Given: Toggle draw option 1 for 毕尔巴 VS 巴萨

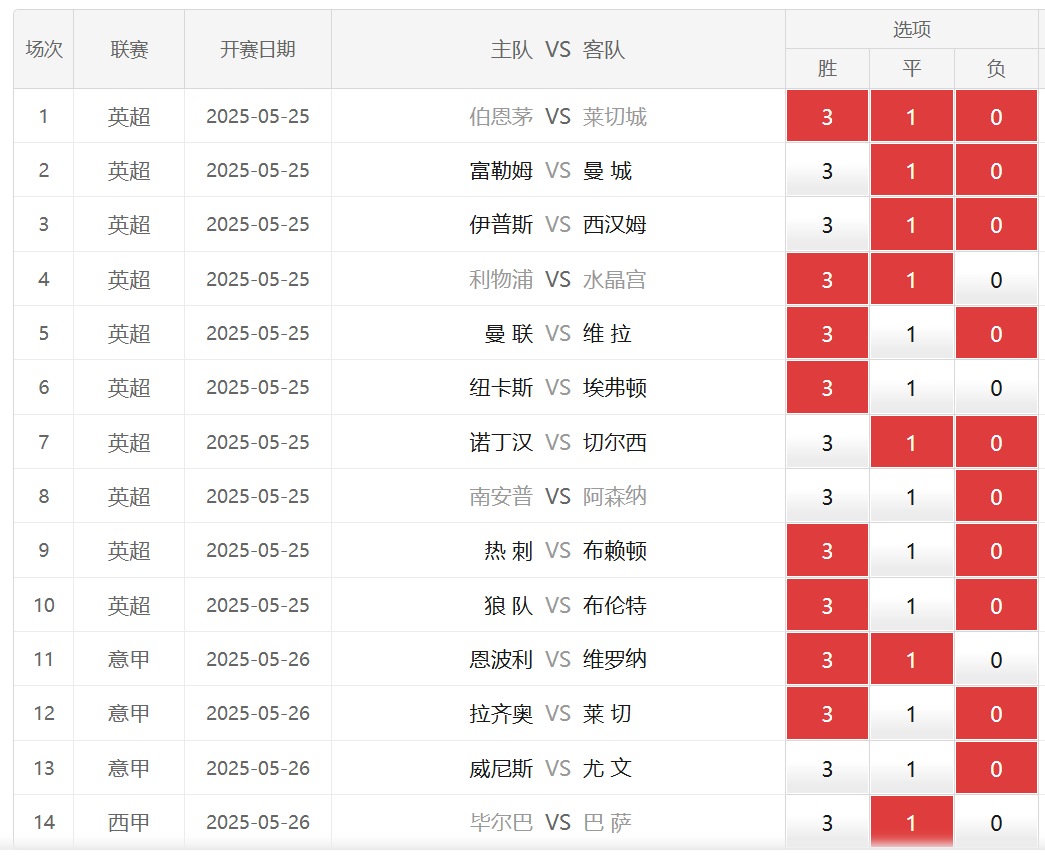Looking at the screenshot, I should (x=912, y=822).
